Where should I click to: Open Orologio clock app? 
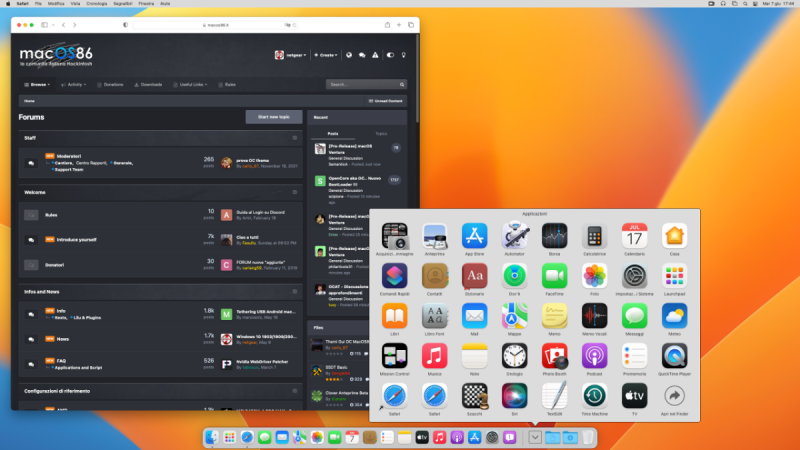514,356
